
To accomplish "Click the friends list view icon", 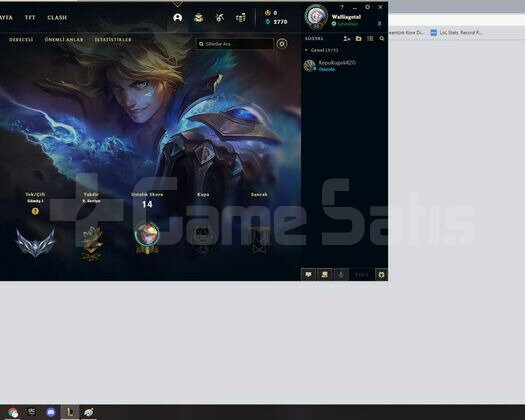I will (370, 39).
